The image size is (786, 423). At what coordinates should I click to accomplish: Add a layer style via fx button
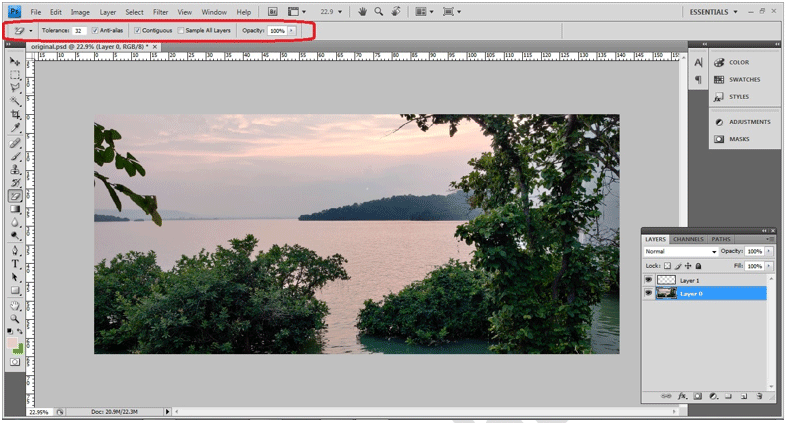682,396
